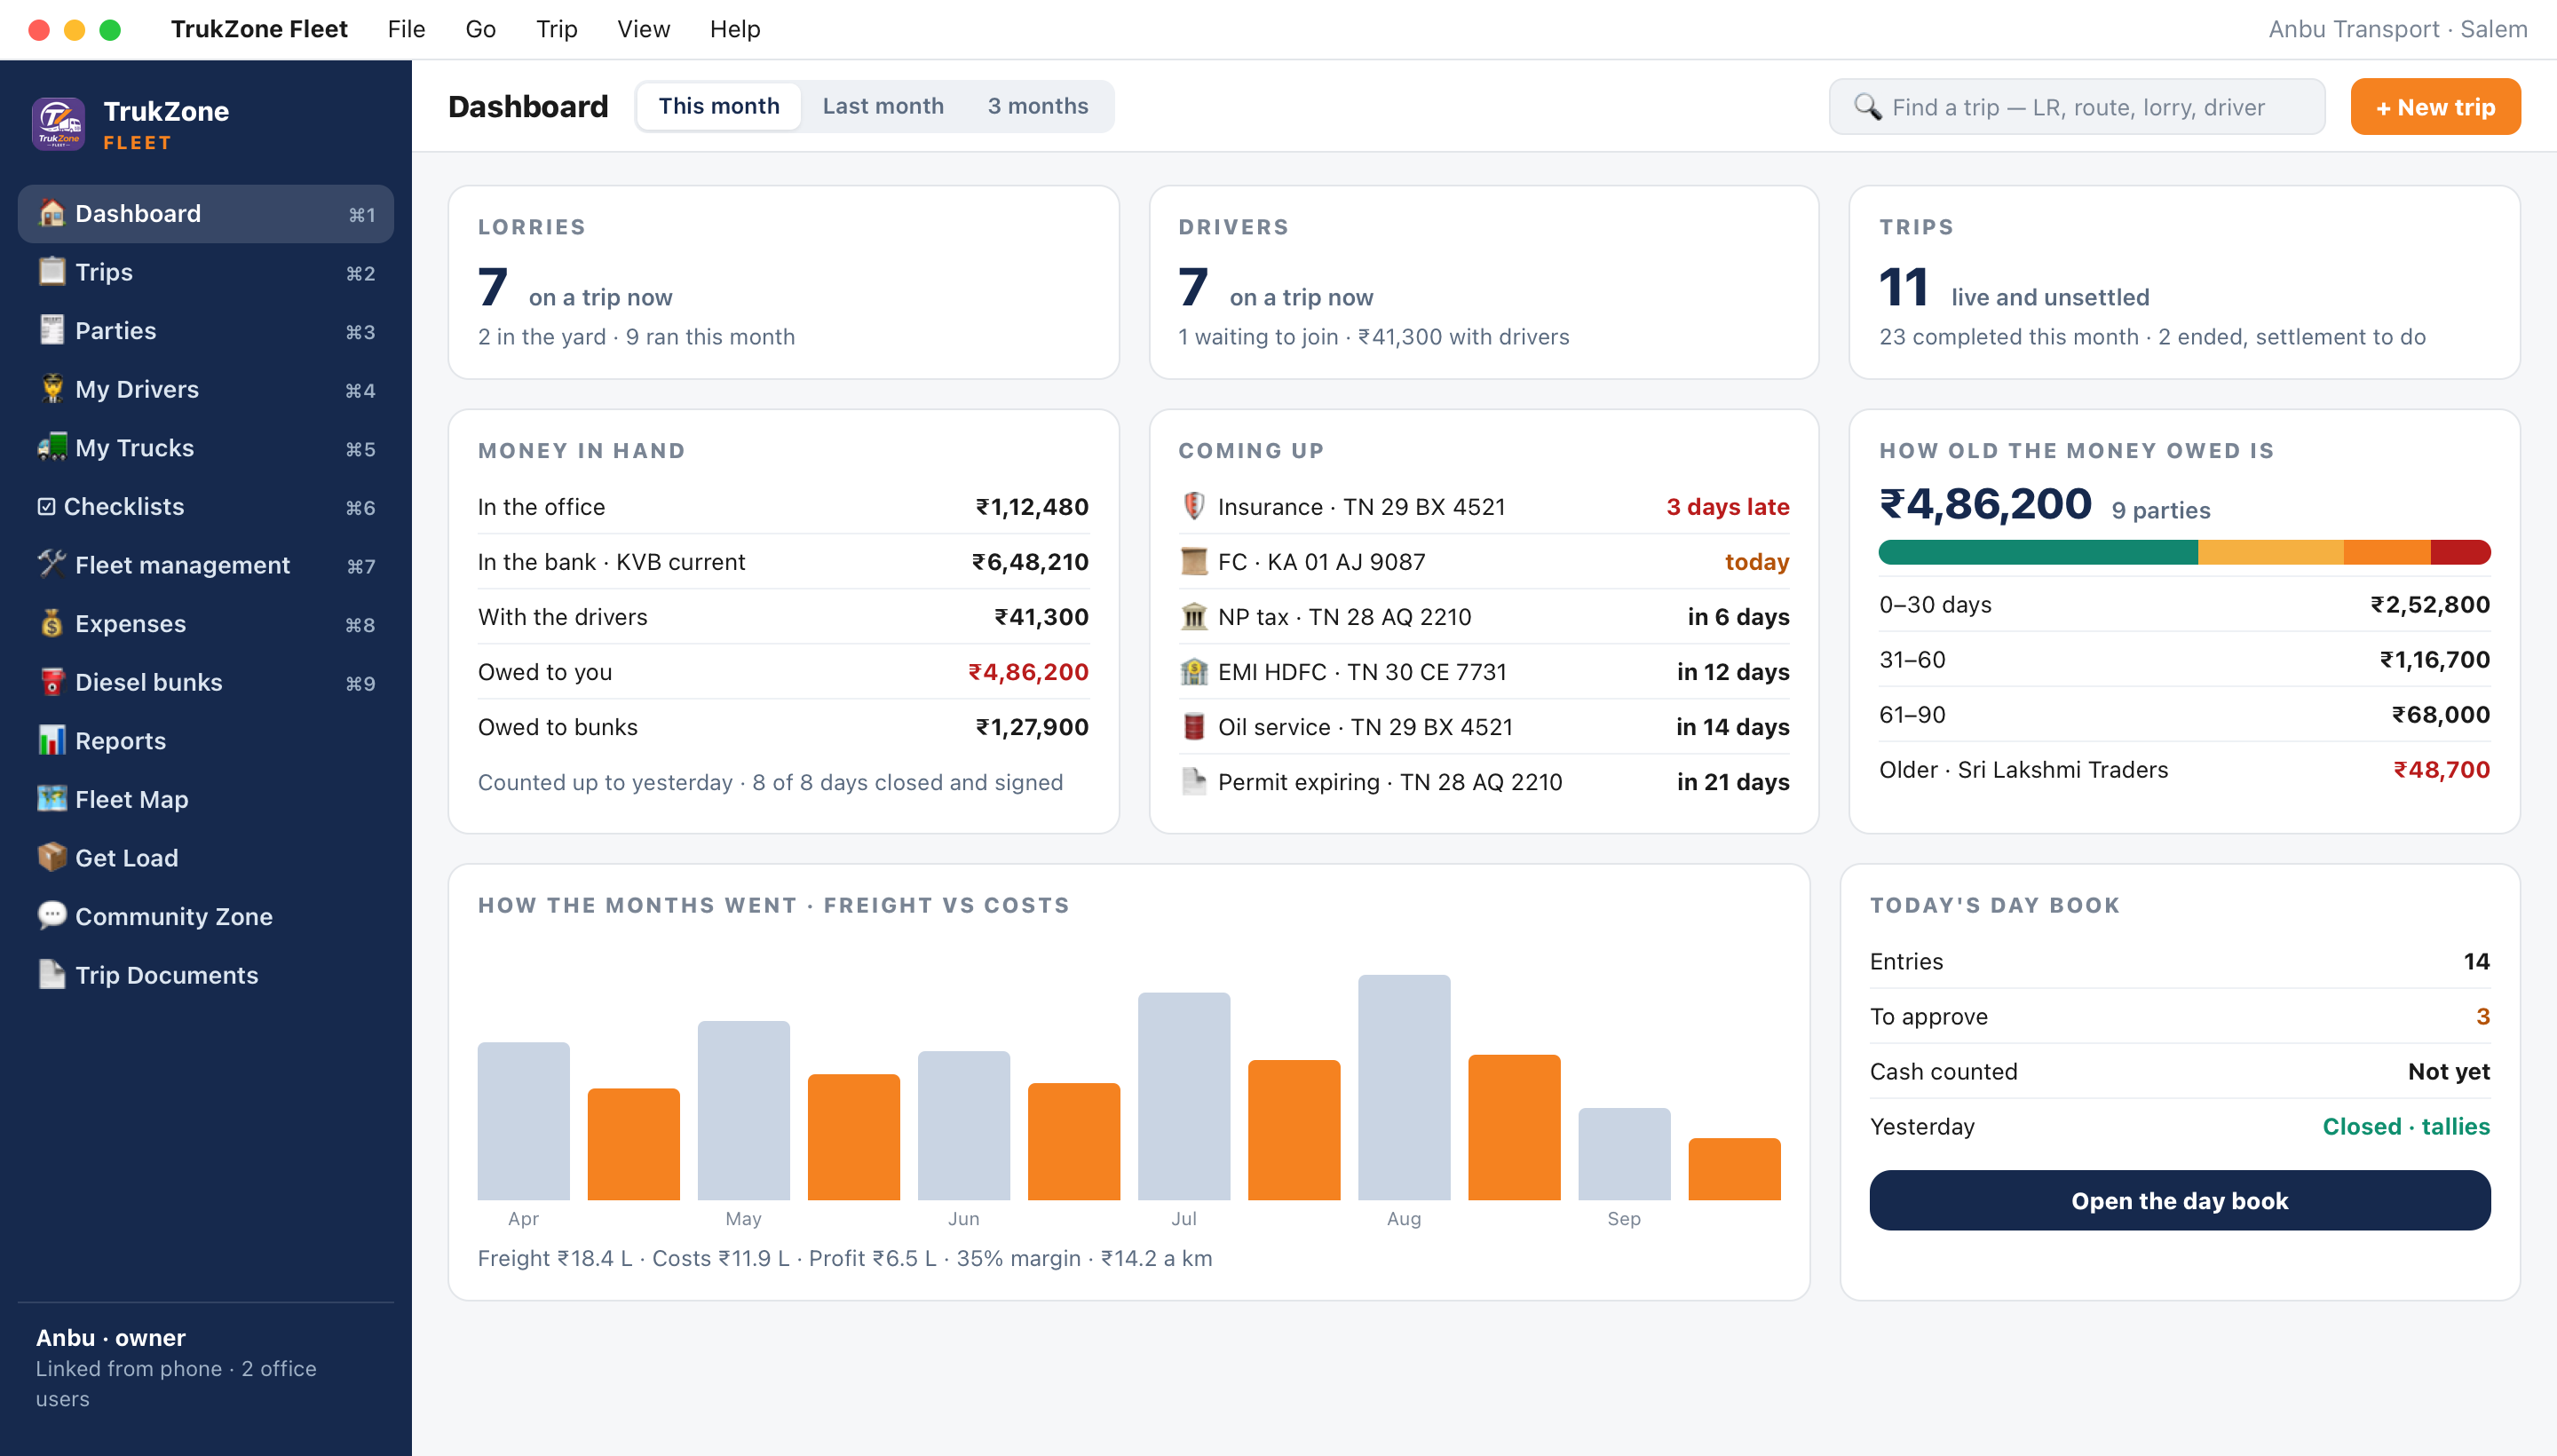Image resolution: width=2557 pixels, height=1456 pixels.
Task: Click the green 0–30 days bar segment
Action: click(2037, 552)
